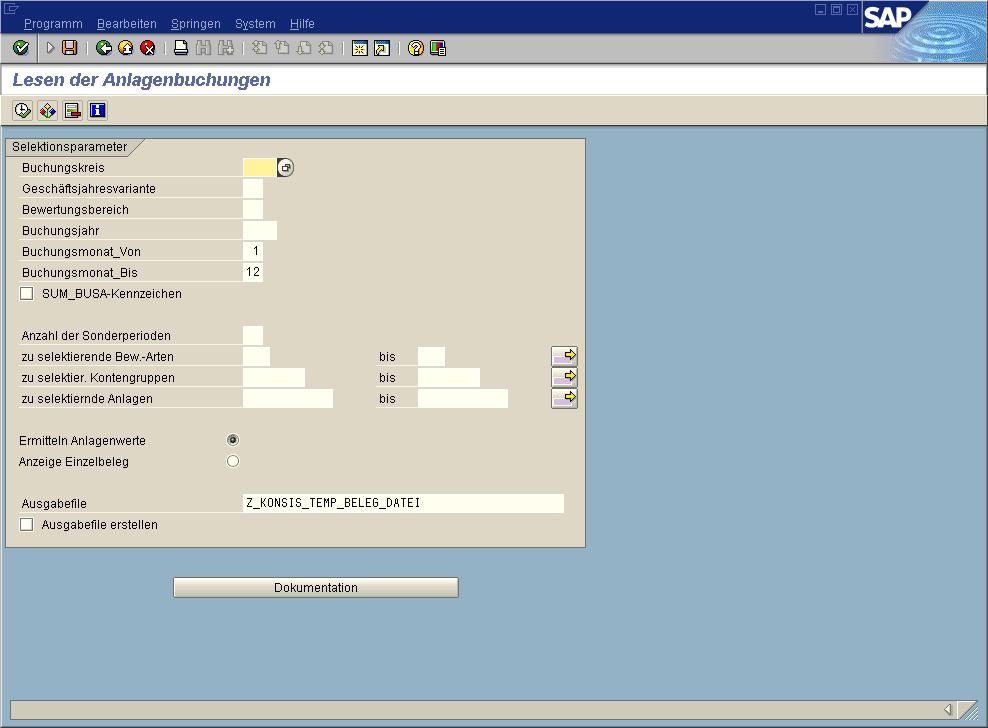This screenshot has height=728, width=988.
Task: Click the Bew.-Arten bis field
Action: (432, 356)
